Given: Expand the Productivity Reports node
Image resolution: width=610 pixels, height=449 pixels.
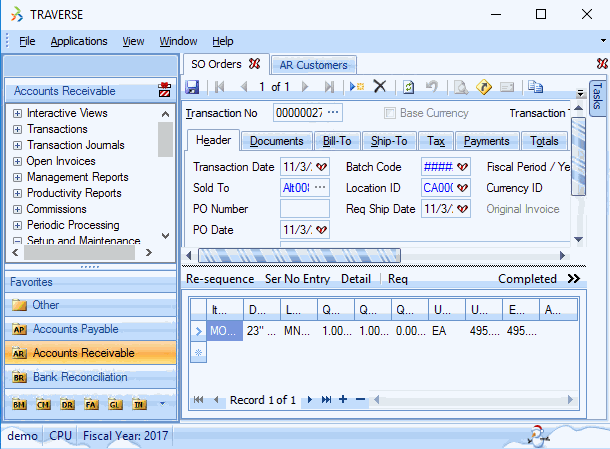Looking at the screenshot, I should tap(17, 193).
